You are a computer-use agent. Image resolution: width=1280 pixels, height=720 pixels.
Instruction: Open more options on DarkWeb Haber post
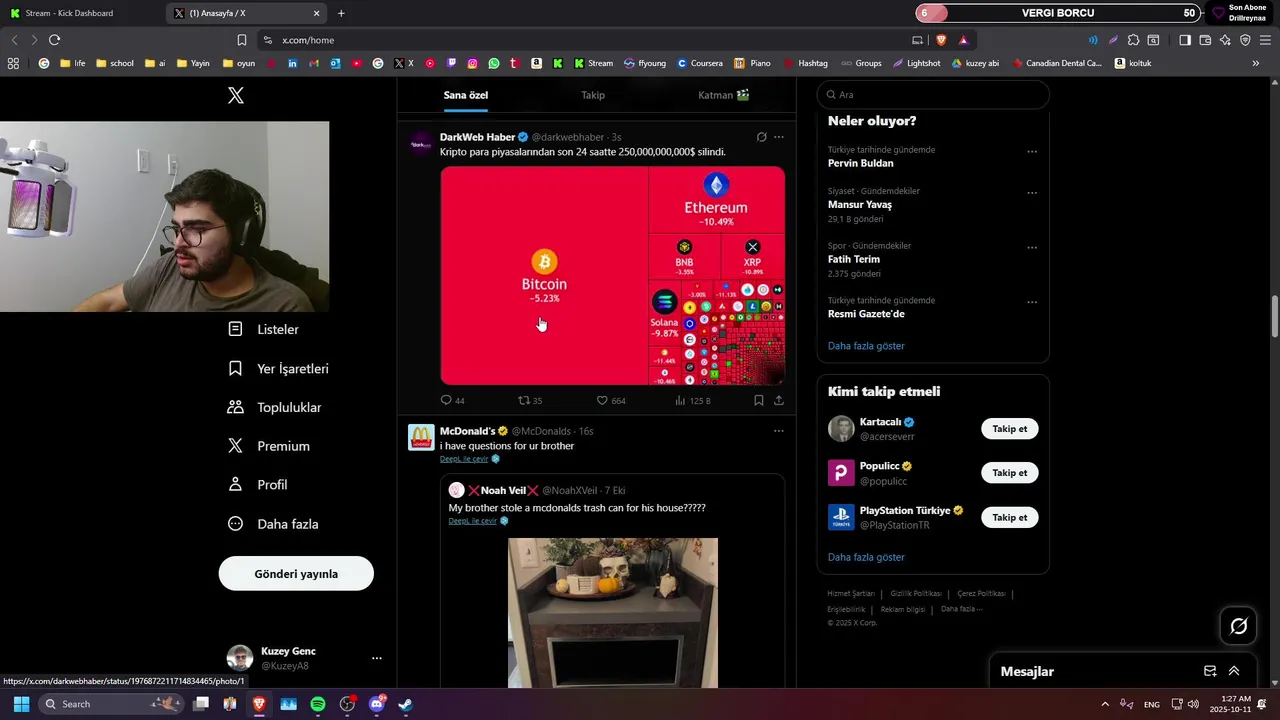[x=779, y=137]
